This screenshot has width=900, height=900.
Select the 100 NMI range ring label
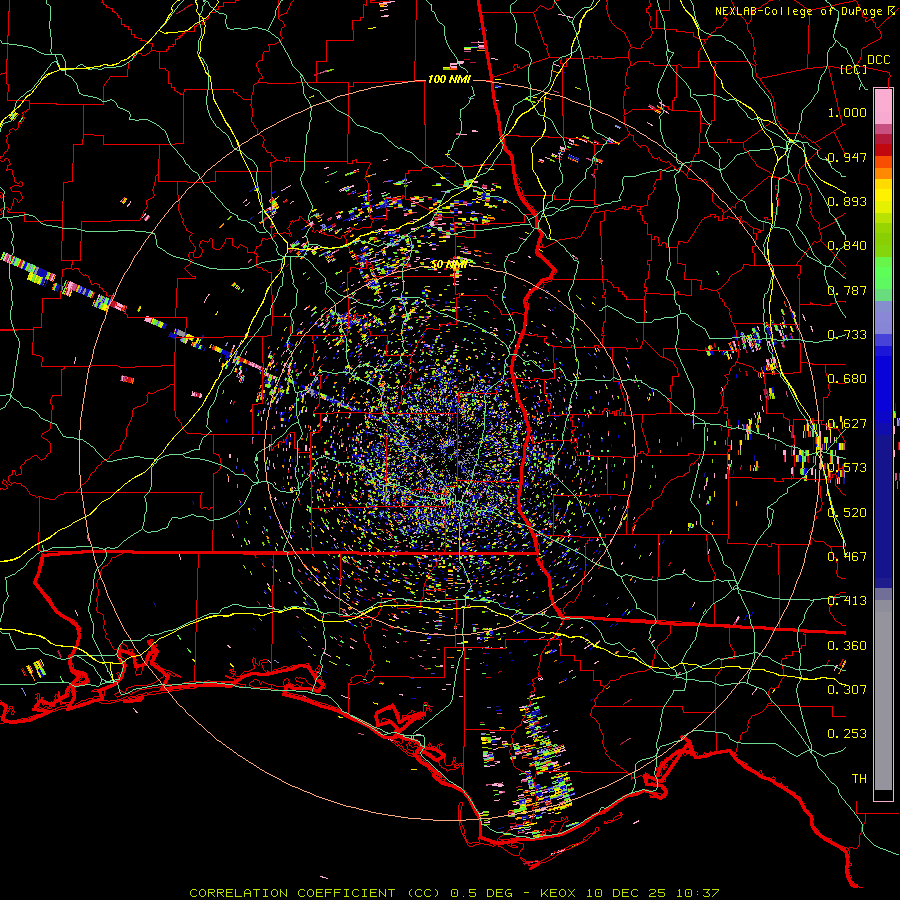(x=449, y=79)
